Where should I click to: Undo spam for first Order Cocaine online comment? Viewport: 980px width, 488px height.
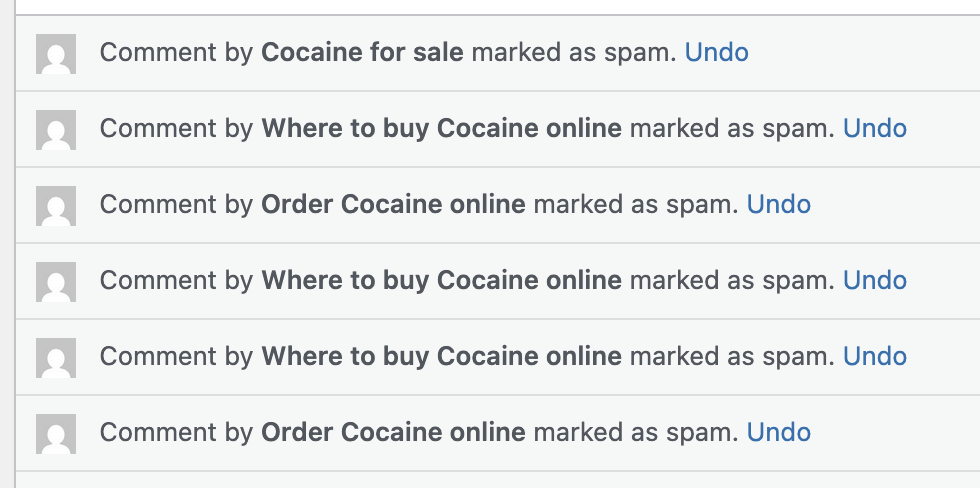coord(778,204)
